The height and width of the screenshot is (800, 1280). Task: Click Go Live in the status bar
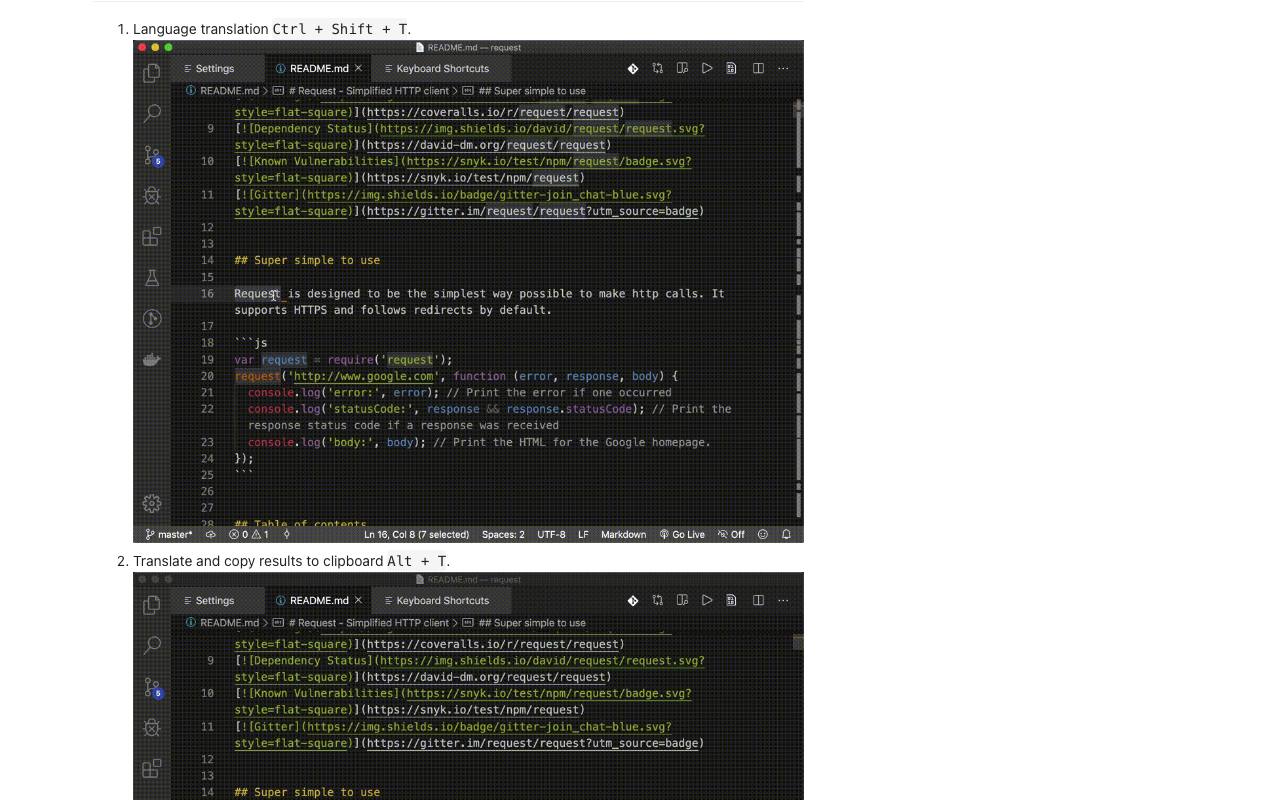[682, 534]
